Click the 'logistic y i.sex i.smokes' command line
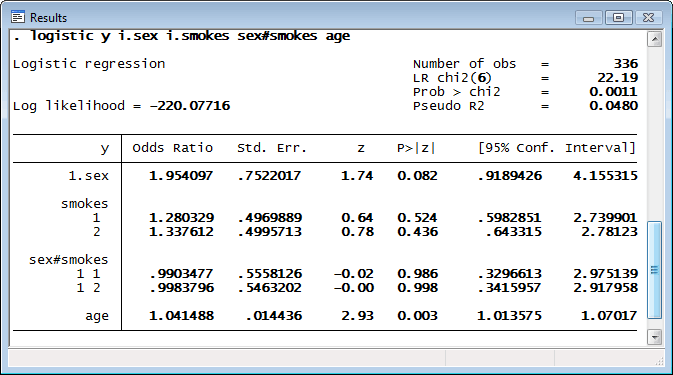Image resolution: width=673 pixels, height=375 pixels. [x=182, y=36]
